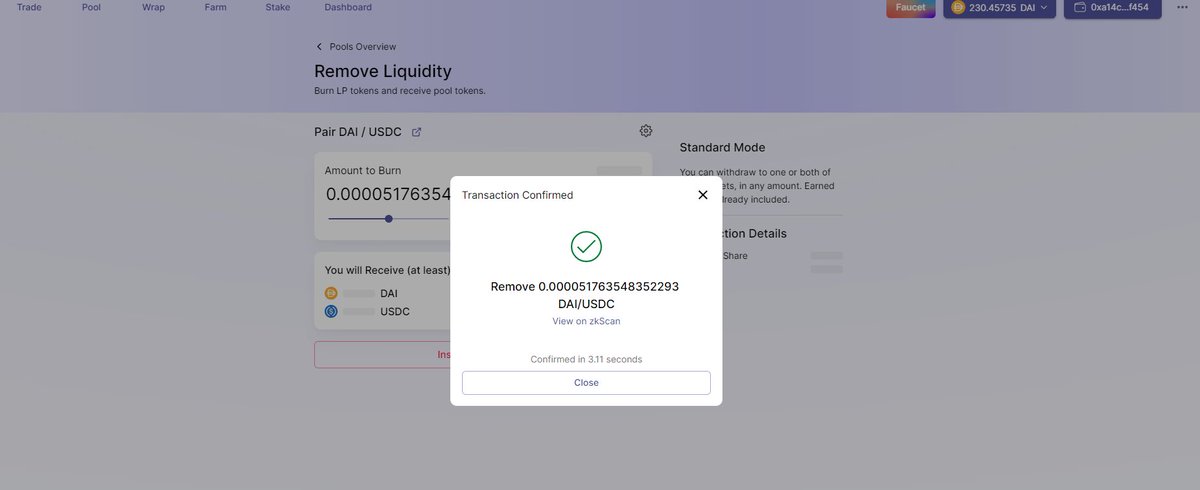
Task: Click 'Burn LP tokens and receive pool tokens' text
Action: coord(400,91)
